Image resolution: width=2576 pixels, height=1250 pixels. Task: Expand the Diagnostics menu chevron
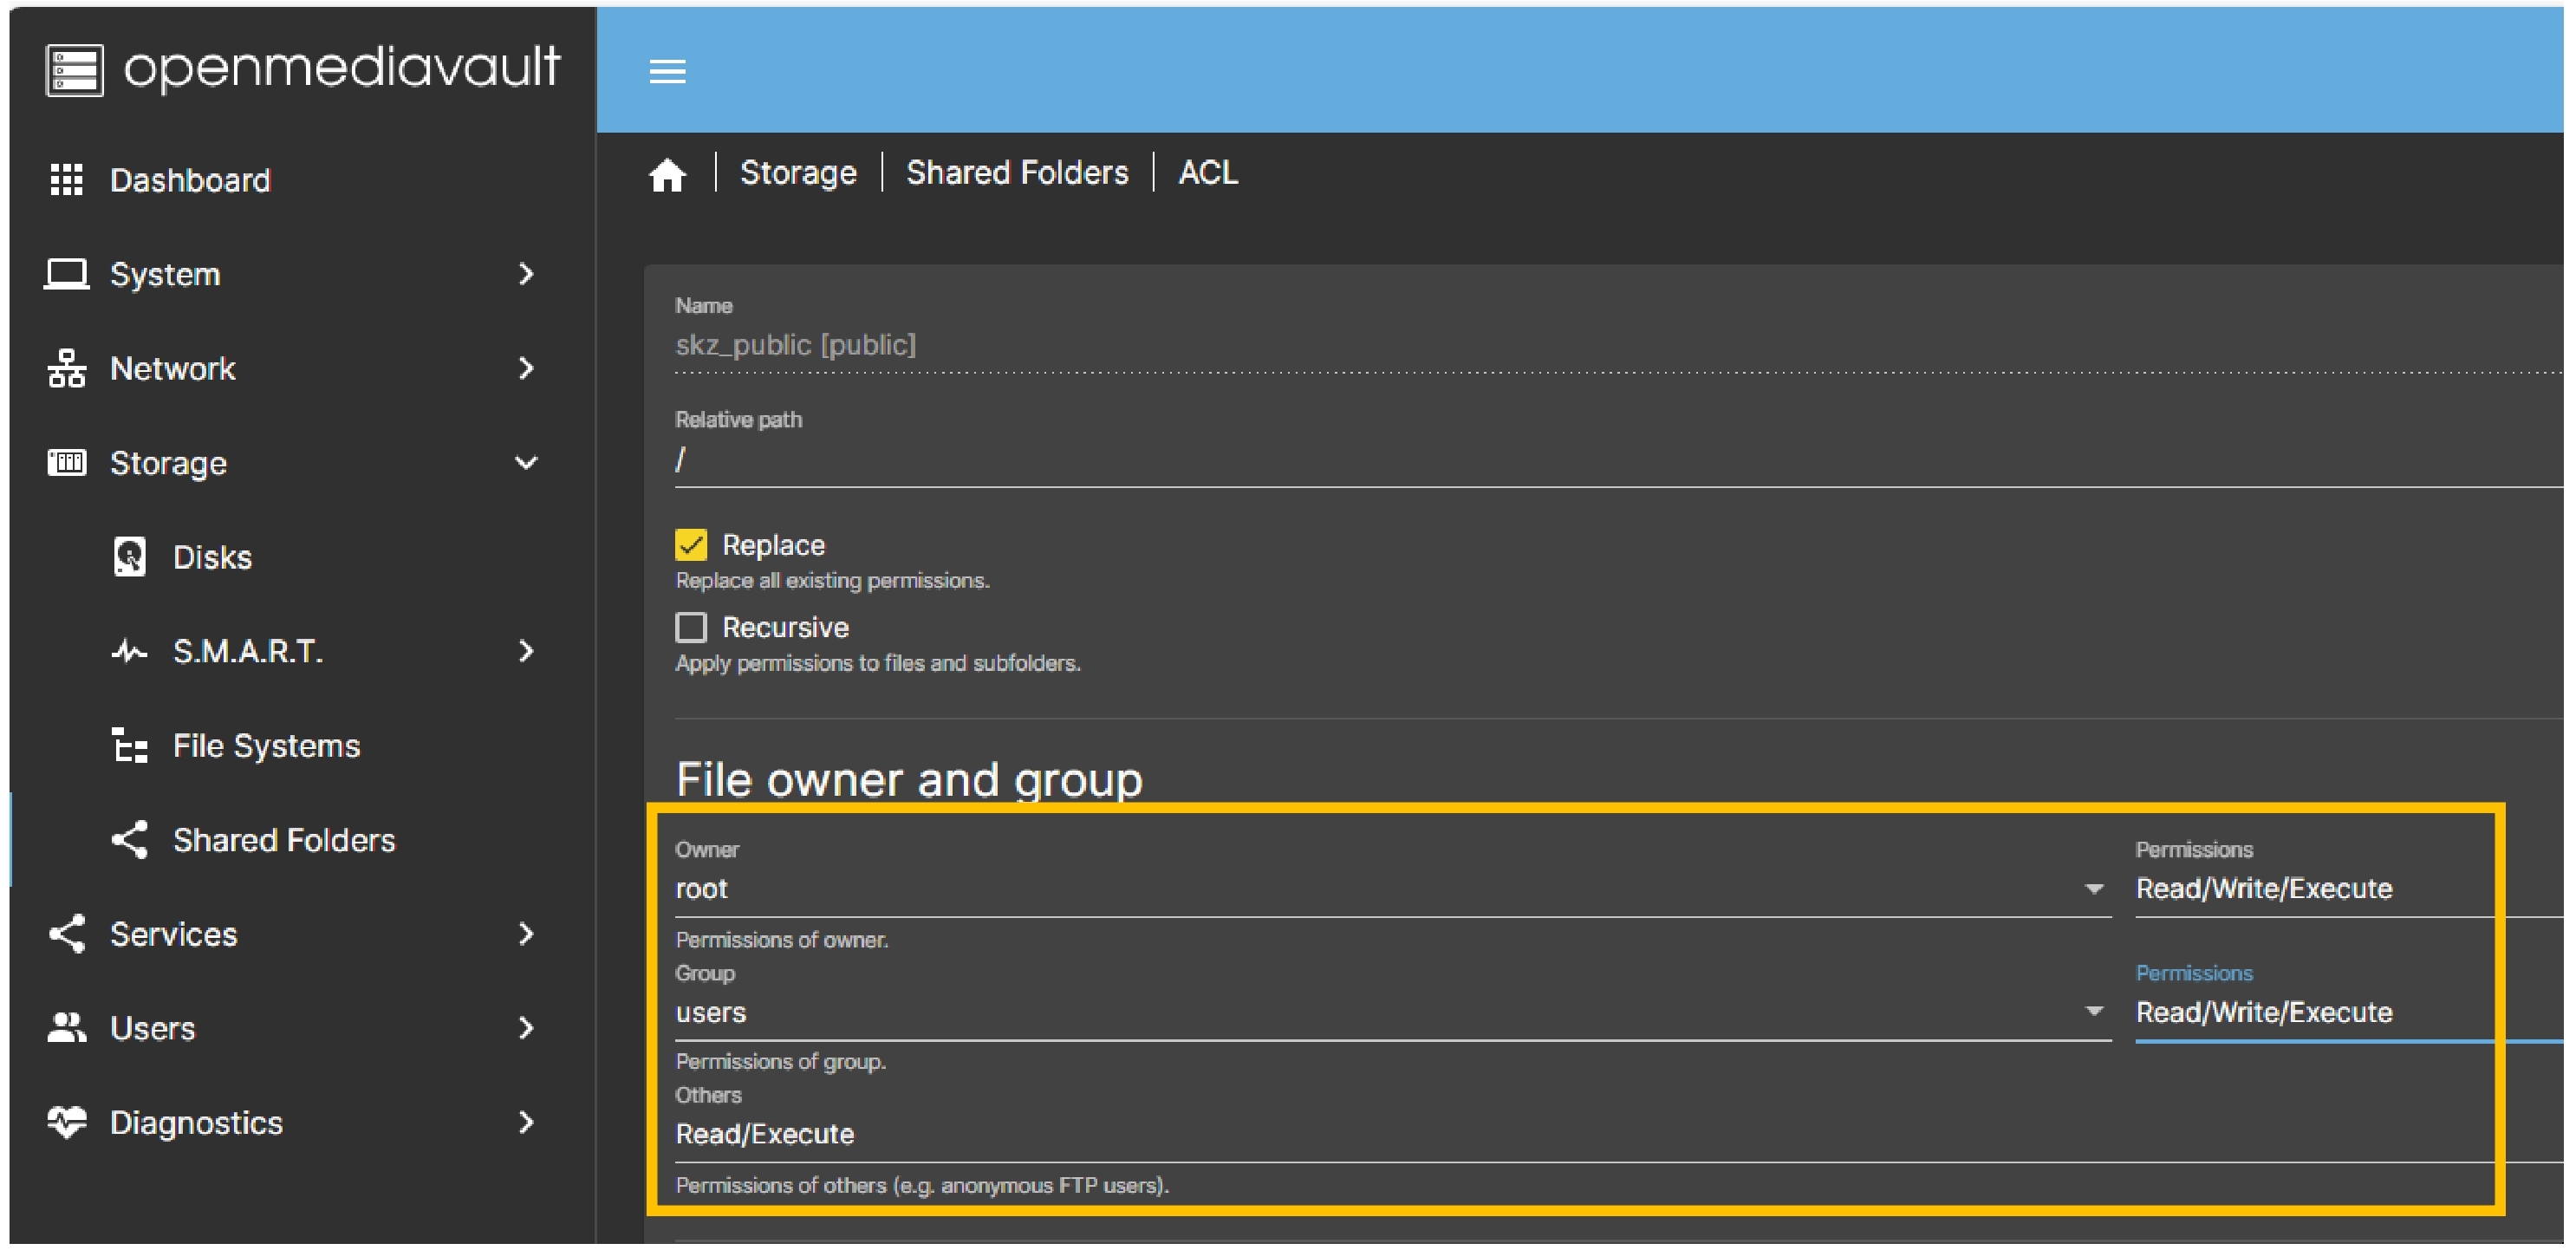(x=526, y=1122)
